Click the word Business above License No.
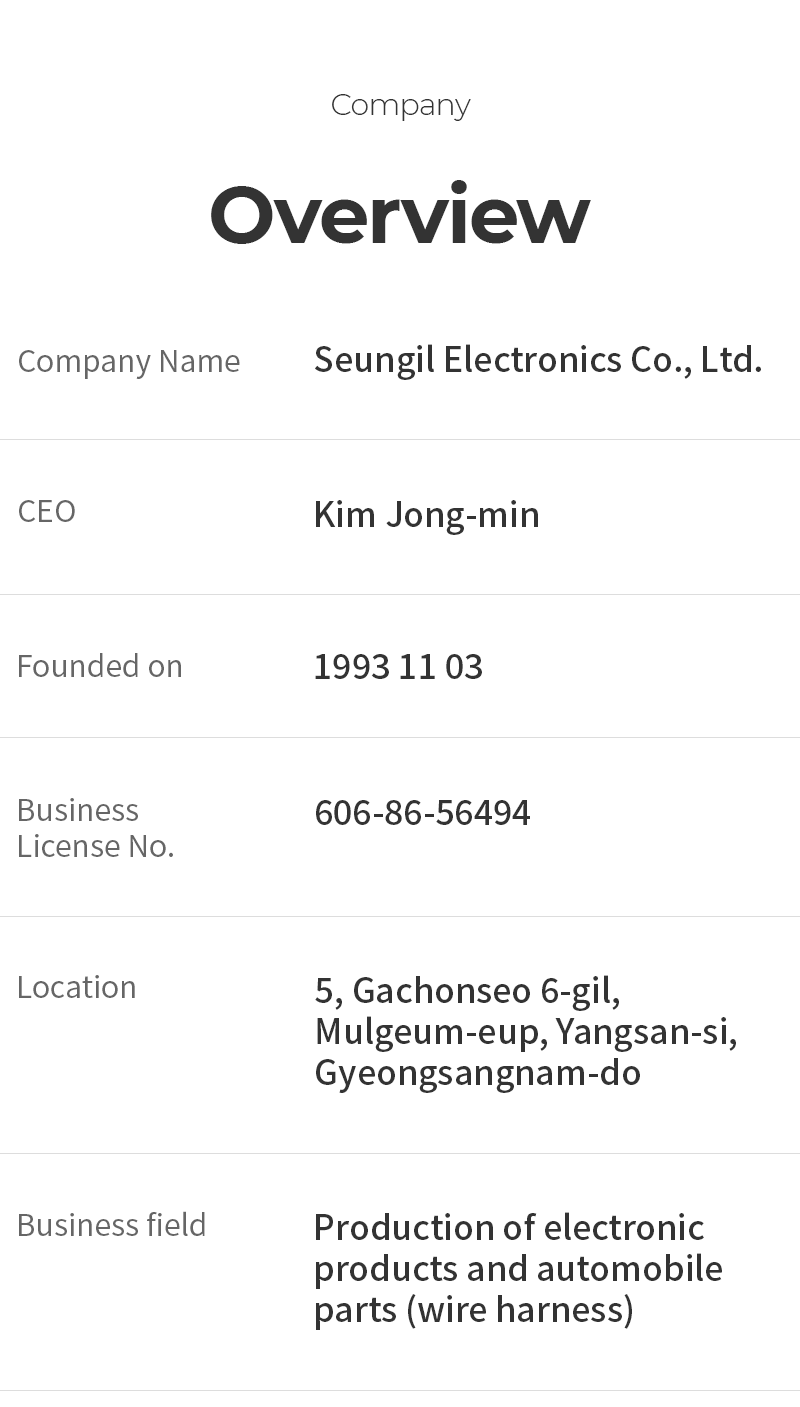The image size is (800, 1407). click(78, 810)
